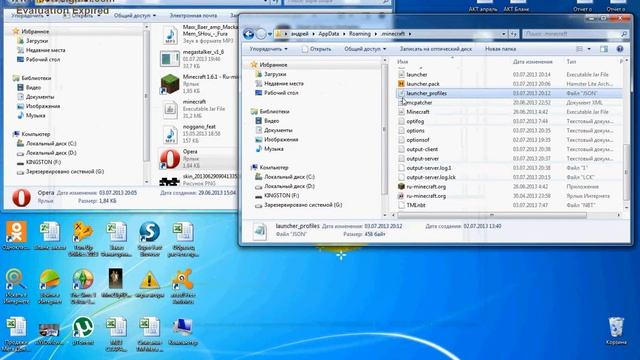Screen dimensions: 640x360
Task: Open Видео library in minecraft window sidebar
Action: (x=271, y=121)
